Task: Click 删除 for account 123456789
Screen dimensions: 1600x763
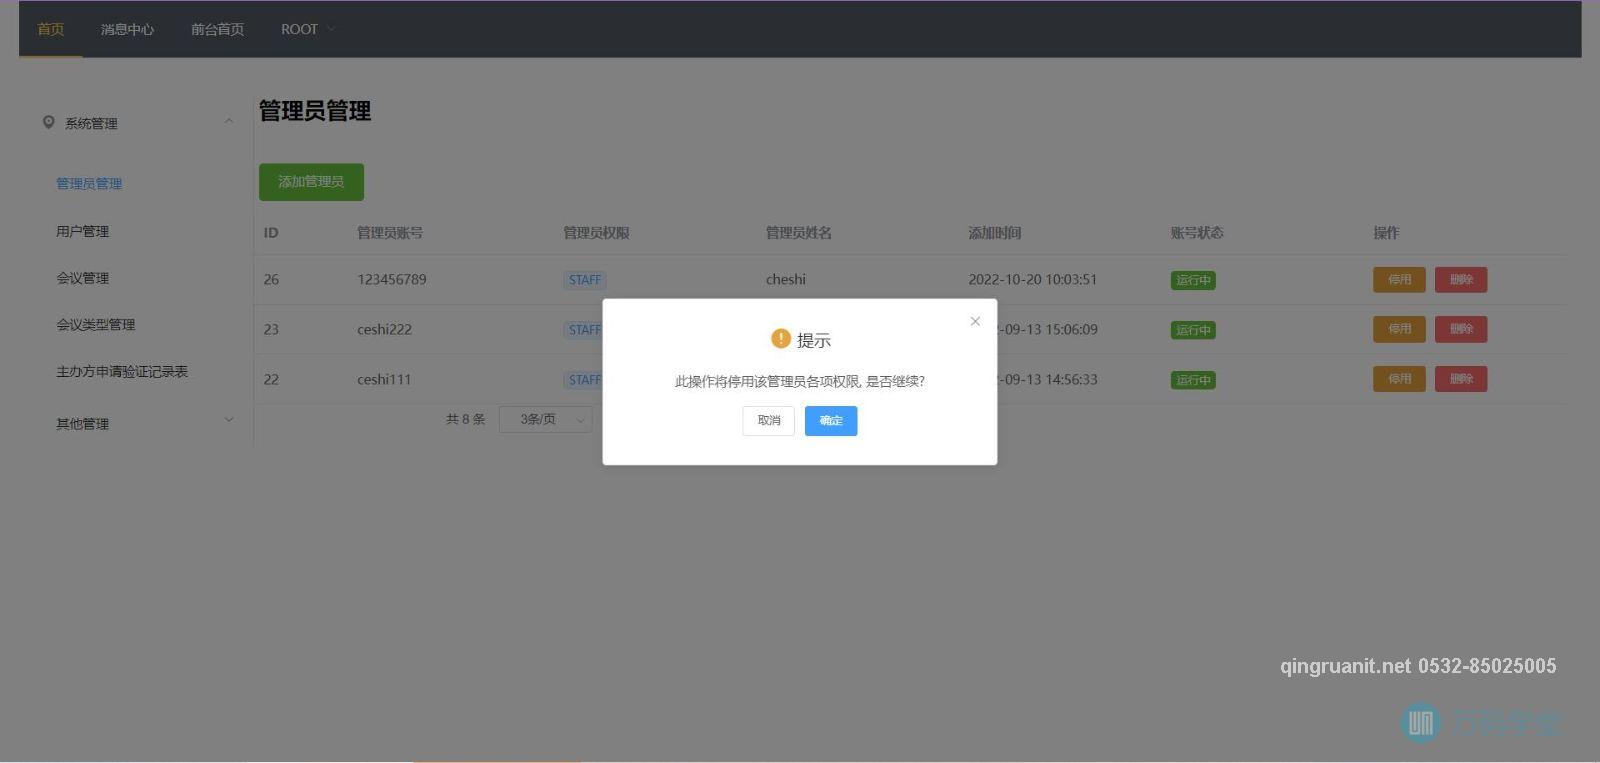Action: [1461, 280]
